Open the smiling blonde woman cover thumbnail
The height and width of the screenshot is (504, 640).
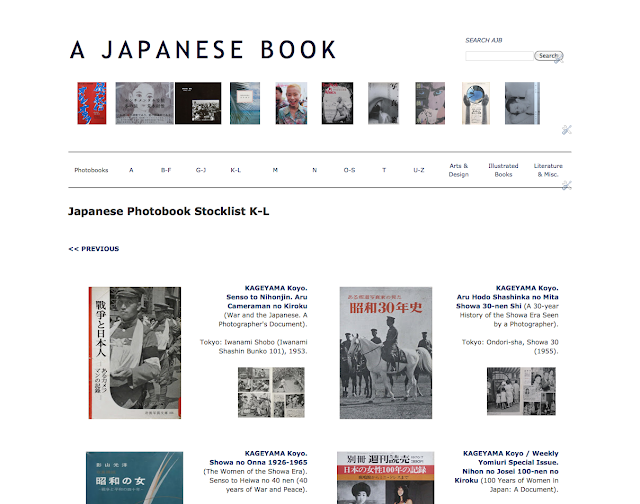click(x=291, y=103)
